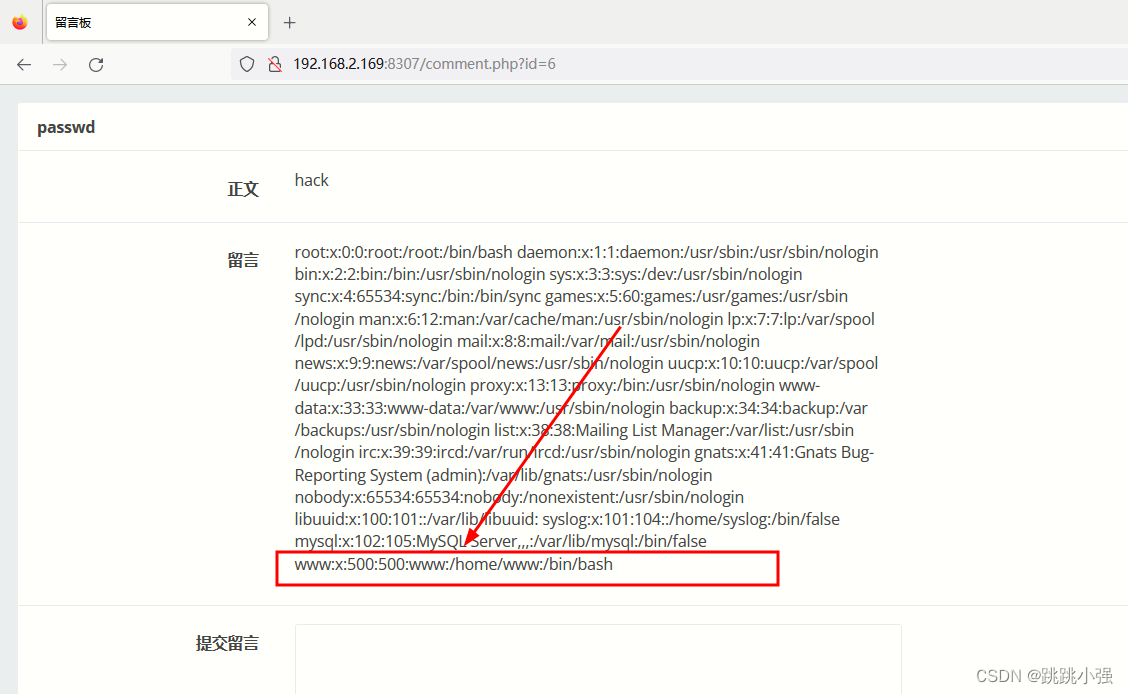Select the line starting with libuuid:x:100:101
The width and height of the screenshot is (1128, 694).
pyautogui.click(x=567, y=519)
